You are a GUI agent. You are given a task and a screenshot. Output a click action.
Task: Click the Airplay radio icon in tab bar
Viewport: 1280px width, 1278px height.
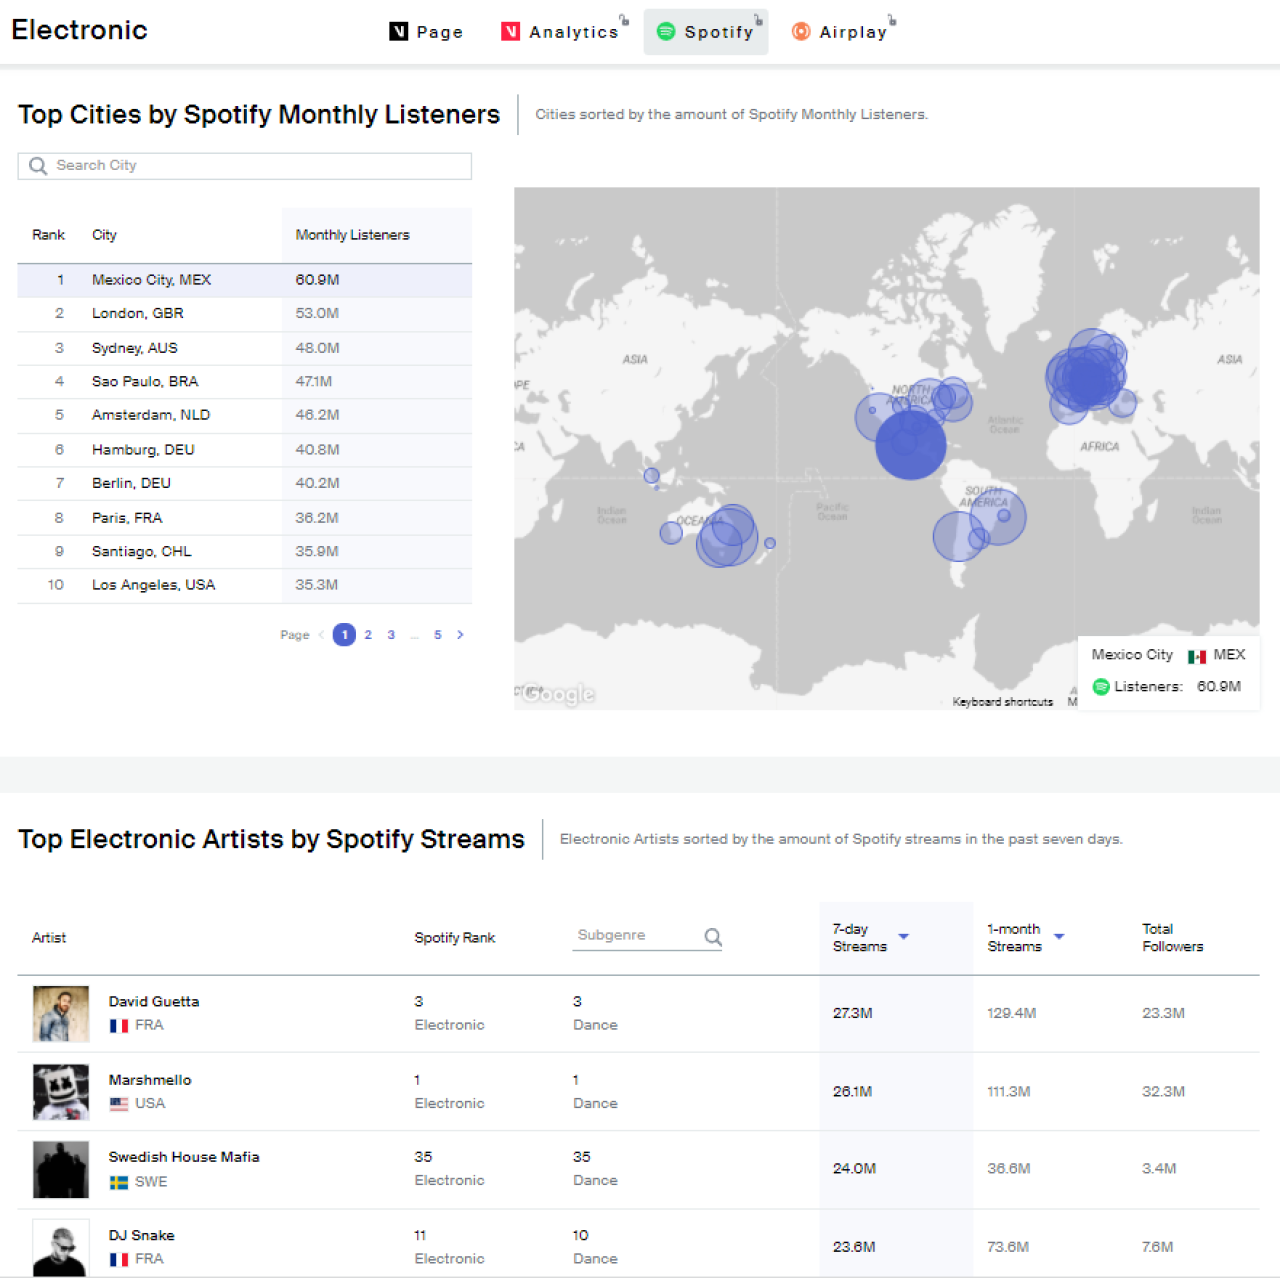(801, 32)
